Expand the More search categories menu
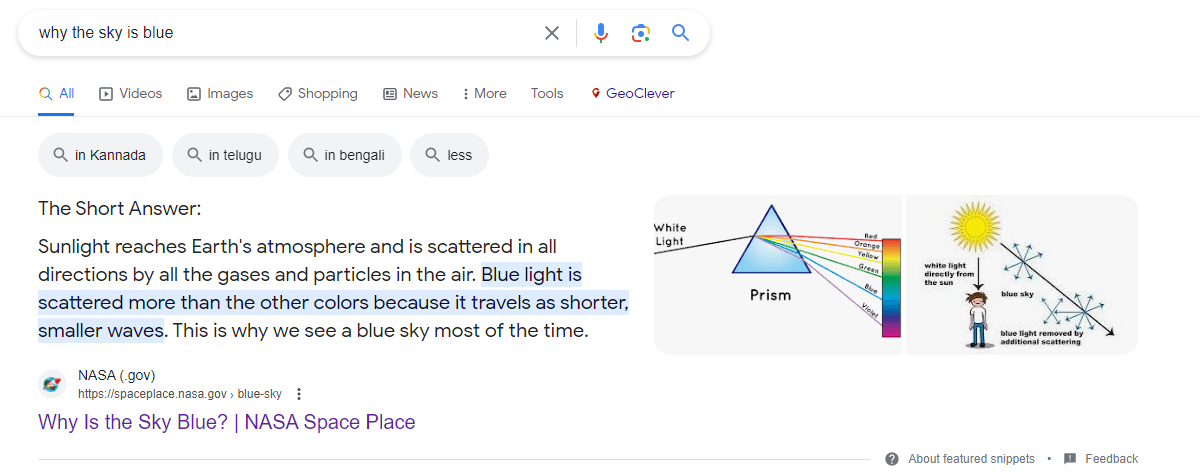 tap(484, 93)
